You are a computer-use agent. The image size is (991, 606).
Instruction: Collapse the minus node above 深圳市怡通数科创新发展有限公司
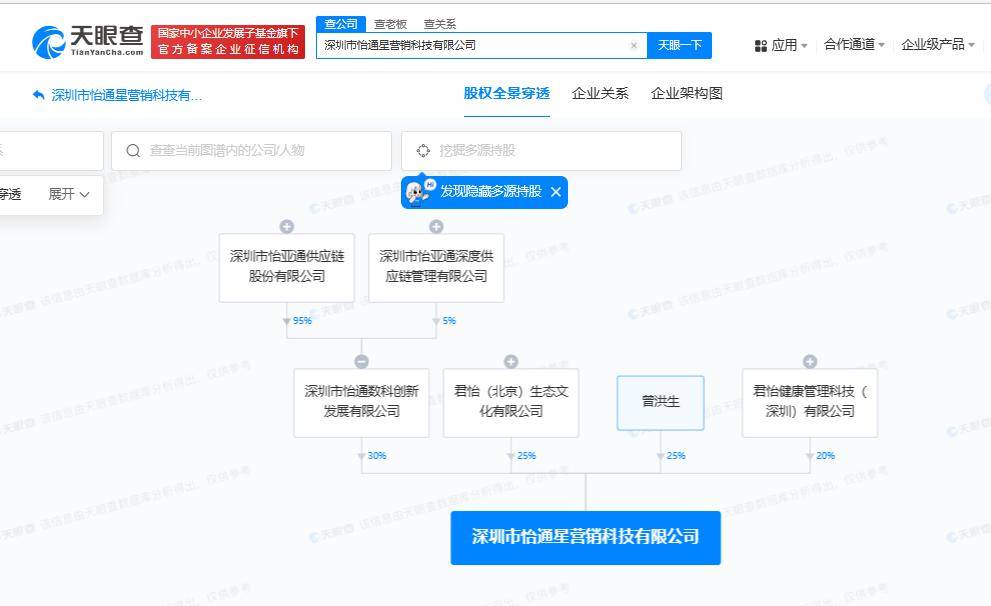[x=362, y=361]
